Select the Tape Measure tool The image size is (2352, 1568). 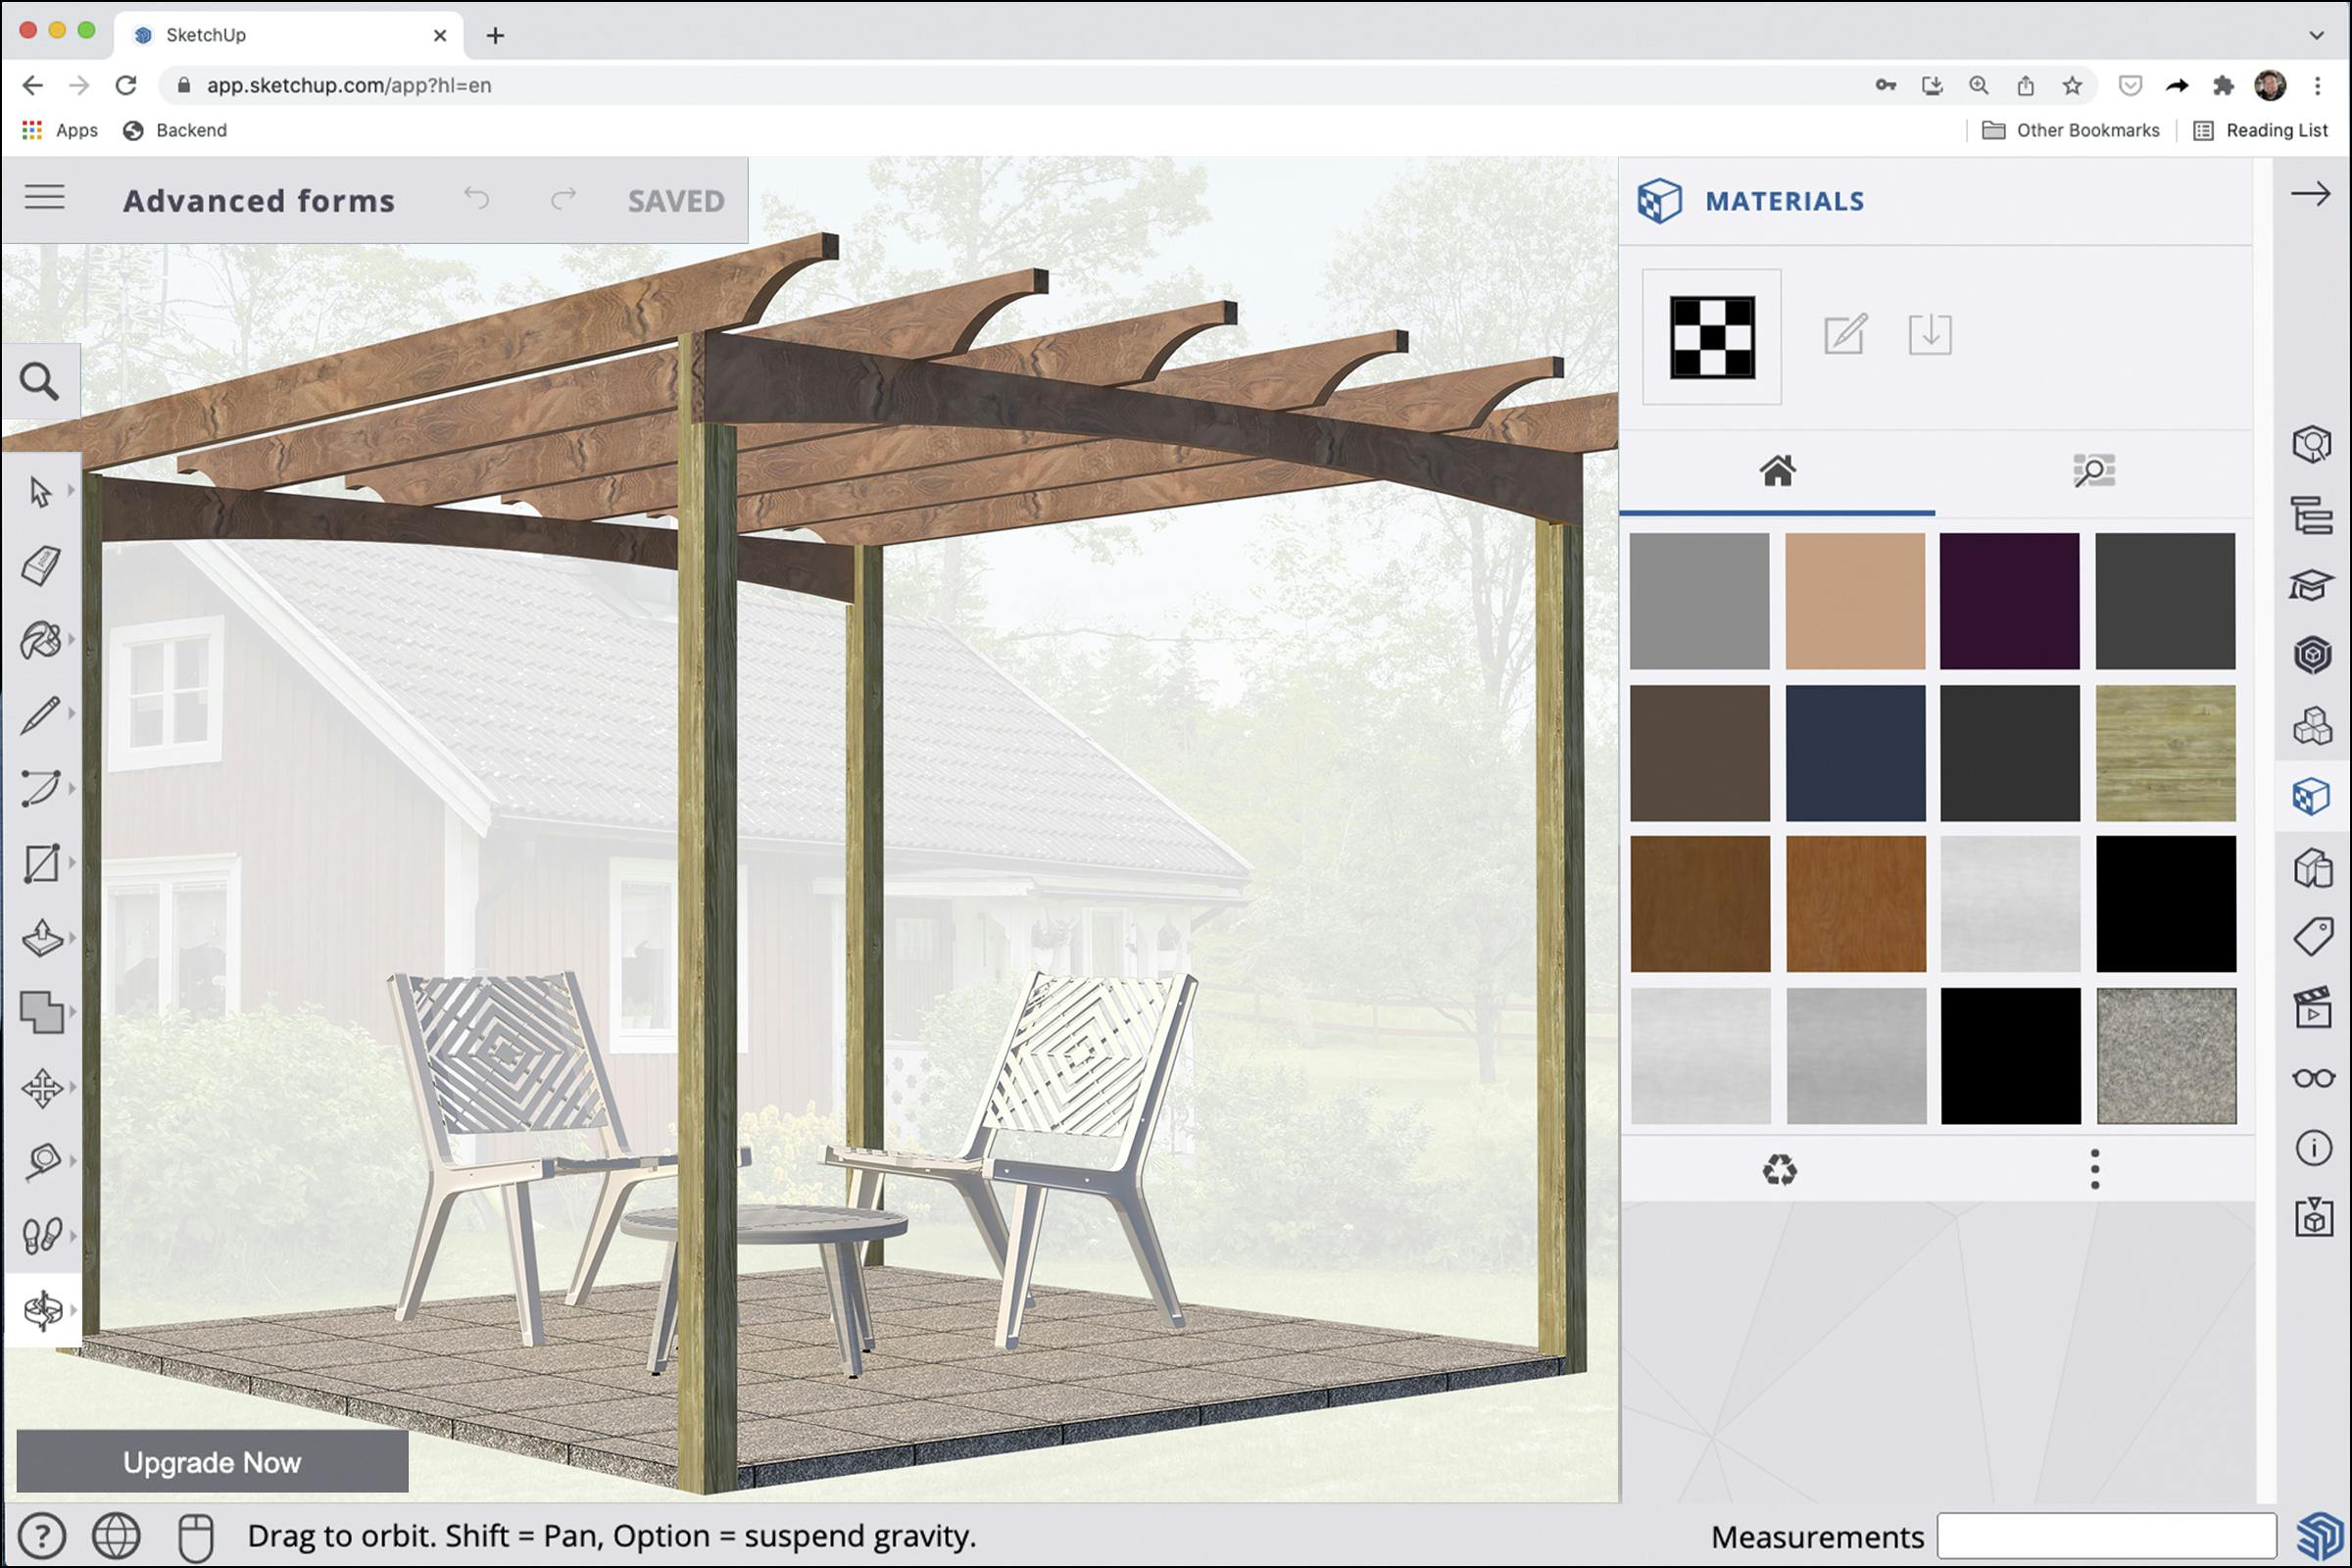point(41,1161)
